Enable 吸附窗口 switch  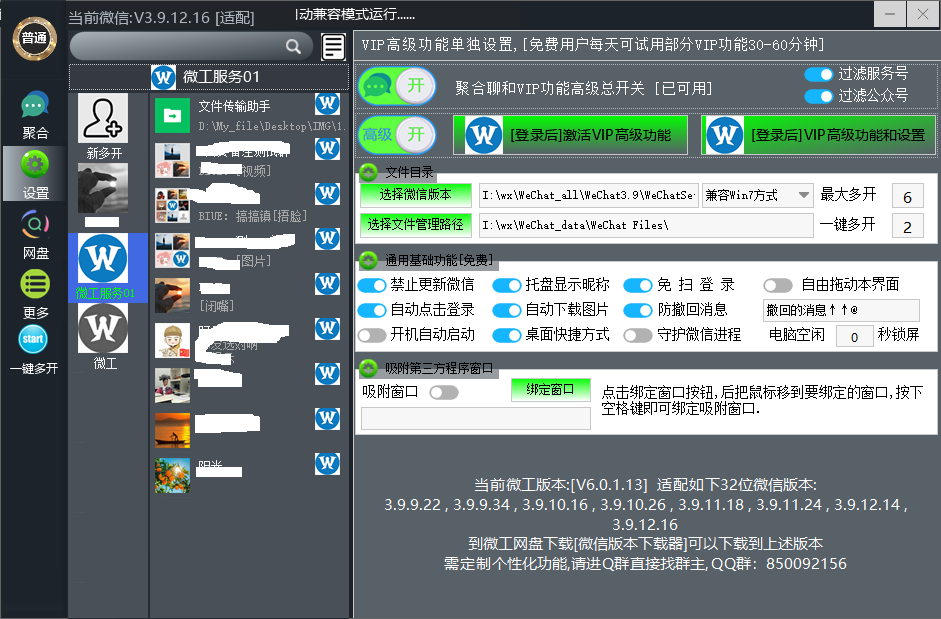[444, 393]
